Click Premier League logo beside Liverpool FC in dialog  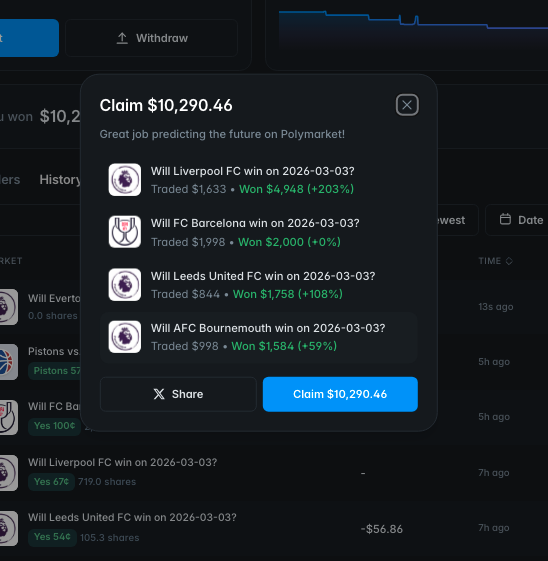(125, 180)
